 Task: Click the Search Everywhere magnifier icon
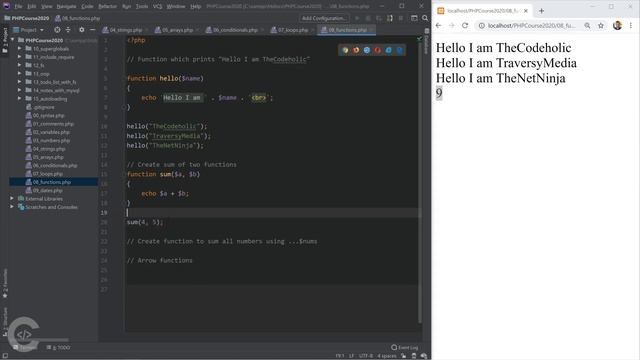tap(425, 18)
